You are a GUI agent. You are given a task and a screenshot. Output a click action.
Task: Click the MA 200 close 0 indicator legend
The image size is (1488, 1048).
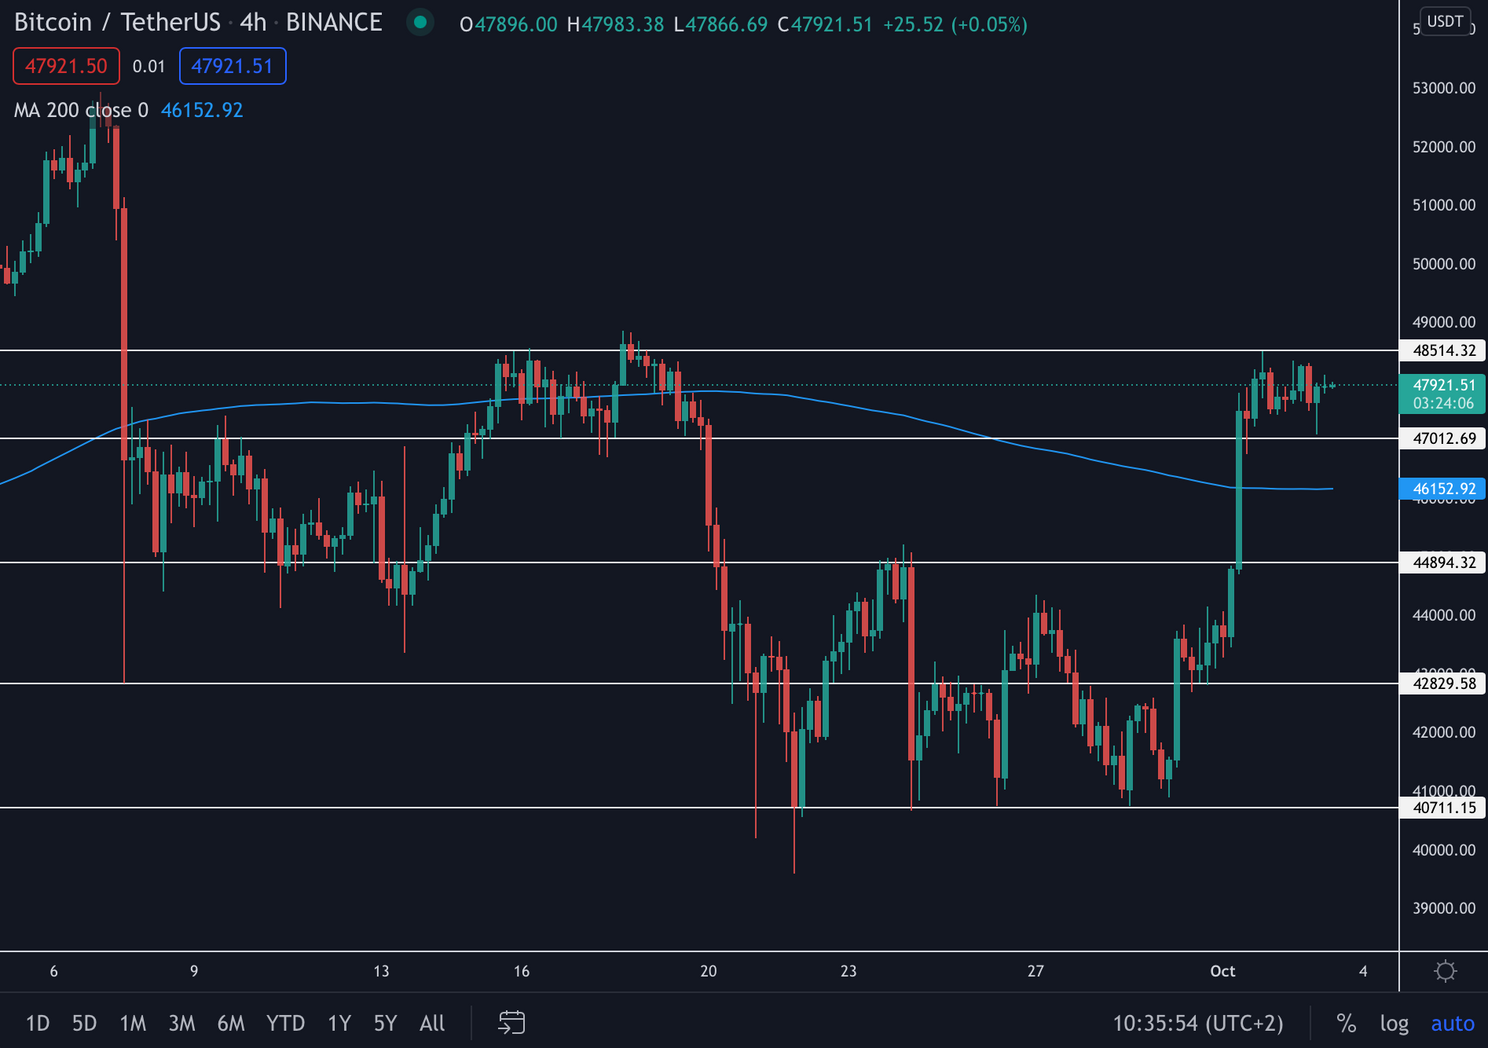81,110
